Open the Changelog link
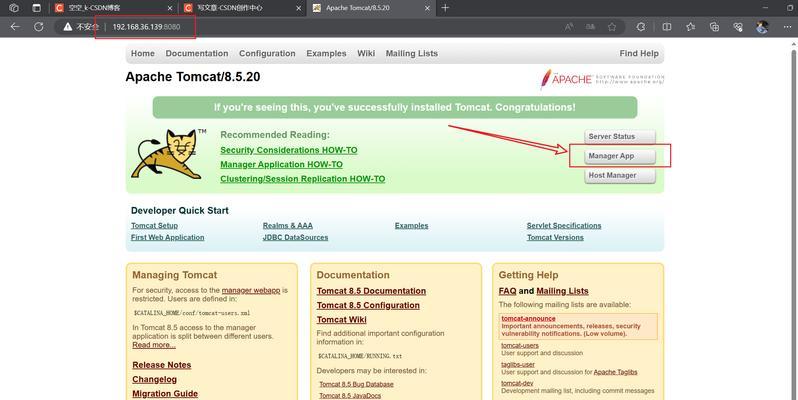Screen dimensions: 798x400 click(155, 379)
